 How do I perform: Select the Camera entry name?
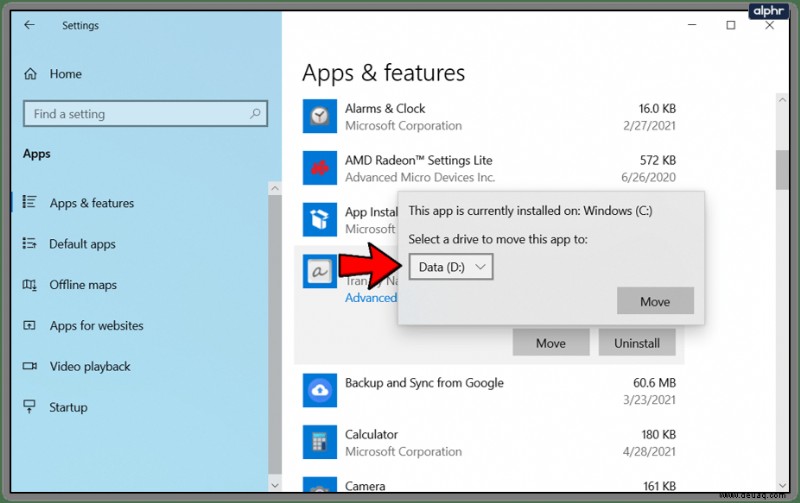pyautogui.click(x=365, y=486)
